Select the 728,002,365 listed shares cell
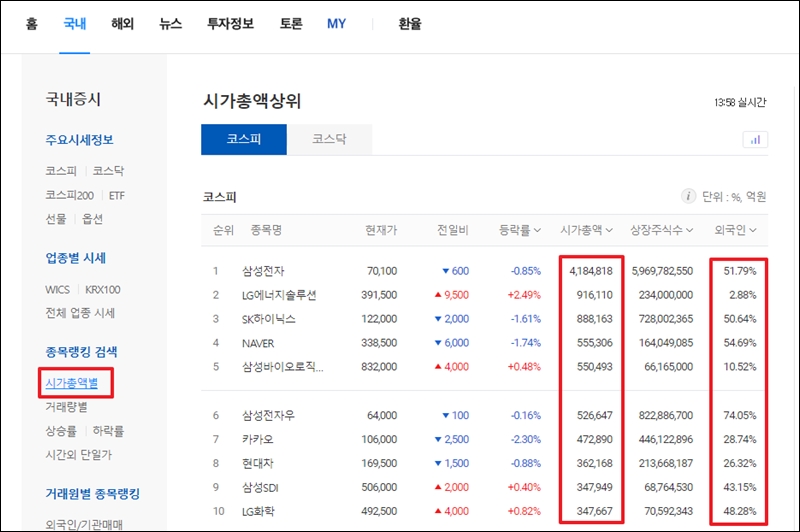800x532 pixels. 666,319
